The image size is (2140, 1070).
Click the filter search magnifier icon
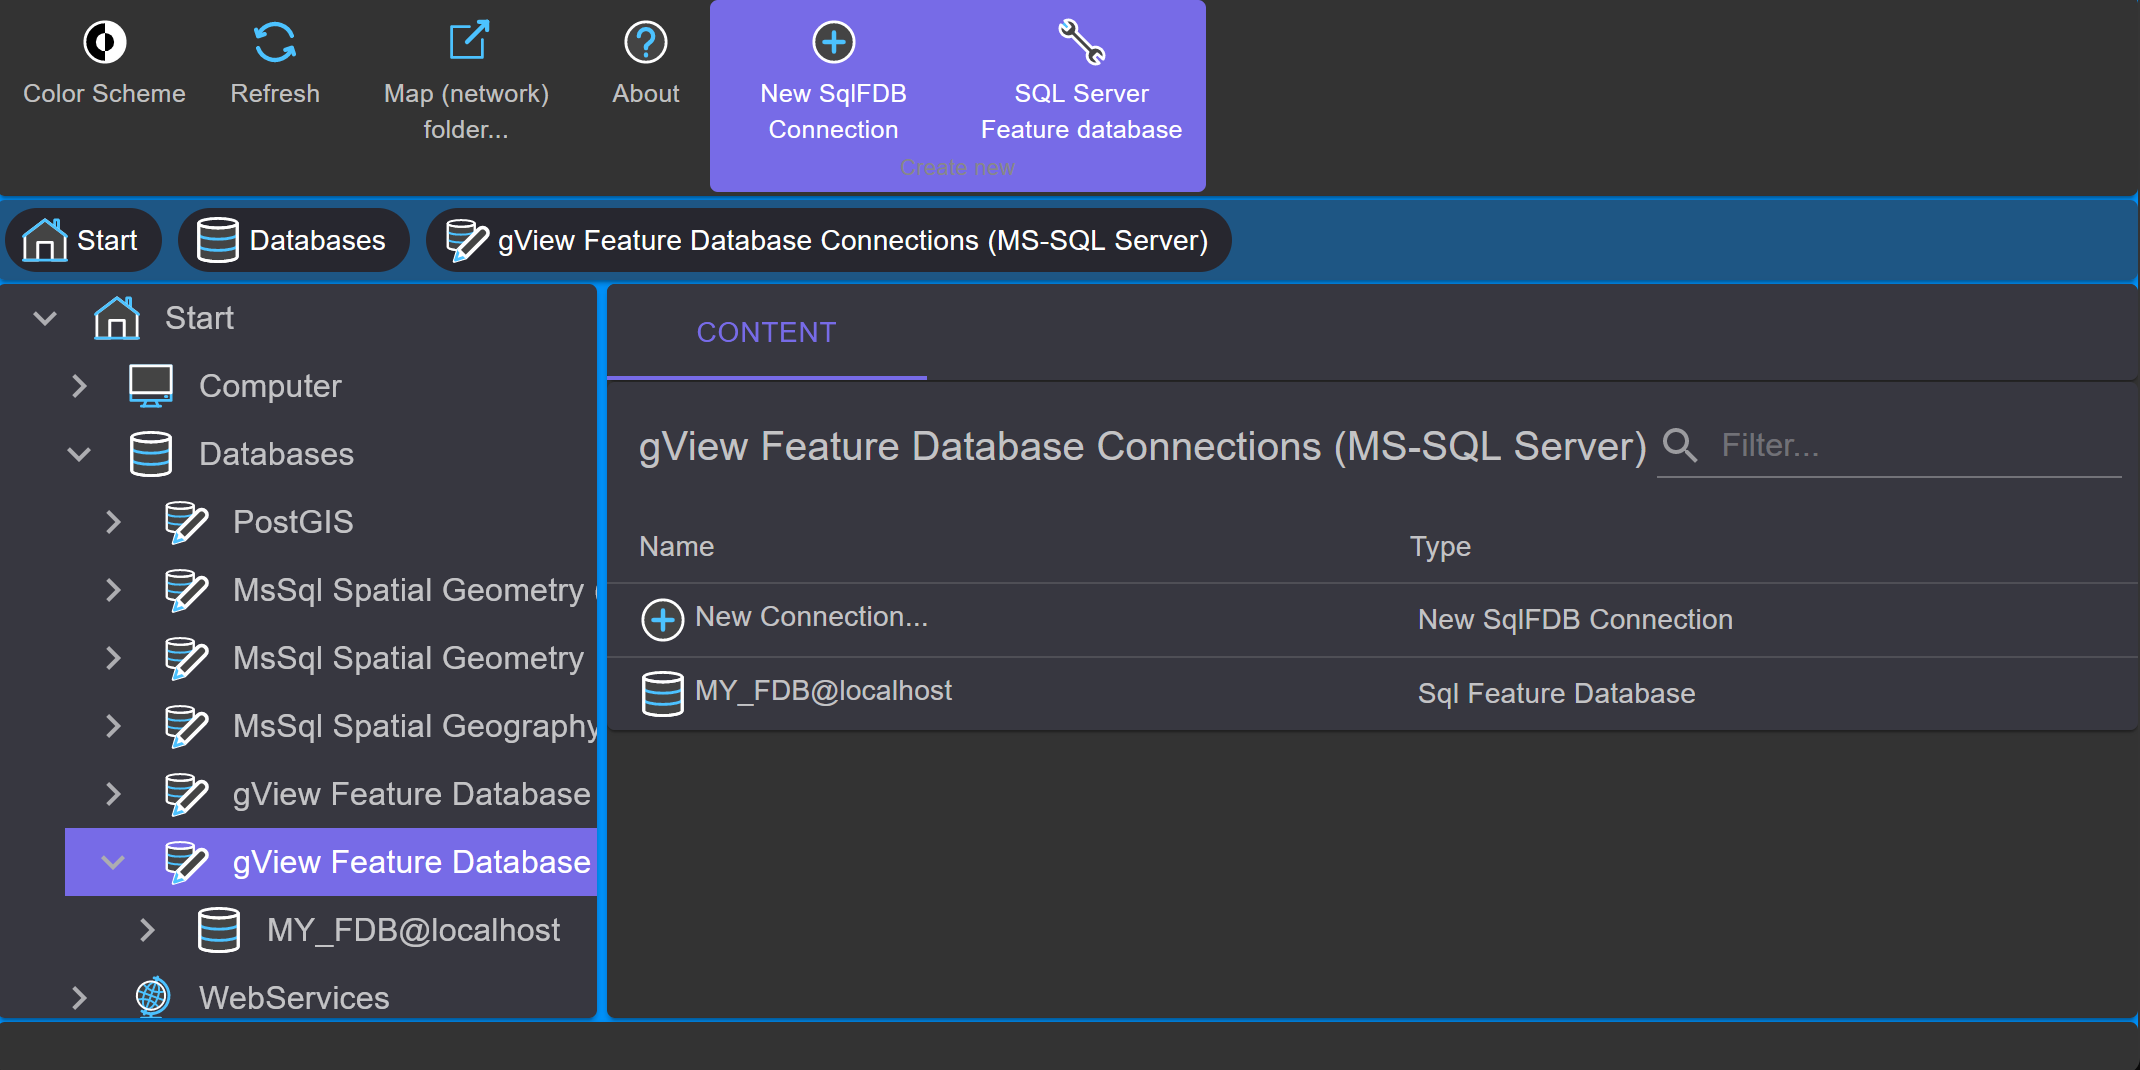(1680, 445)
